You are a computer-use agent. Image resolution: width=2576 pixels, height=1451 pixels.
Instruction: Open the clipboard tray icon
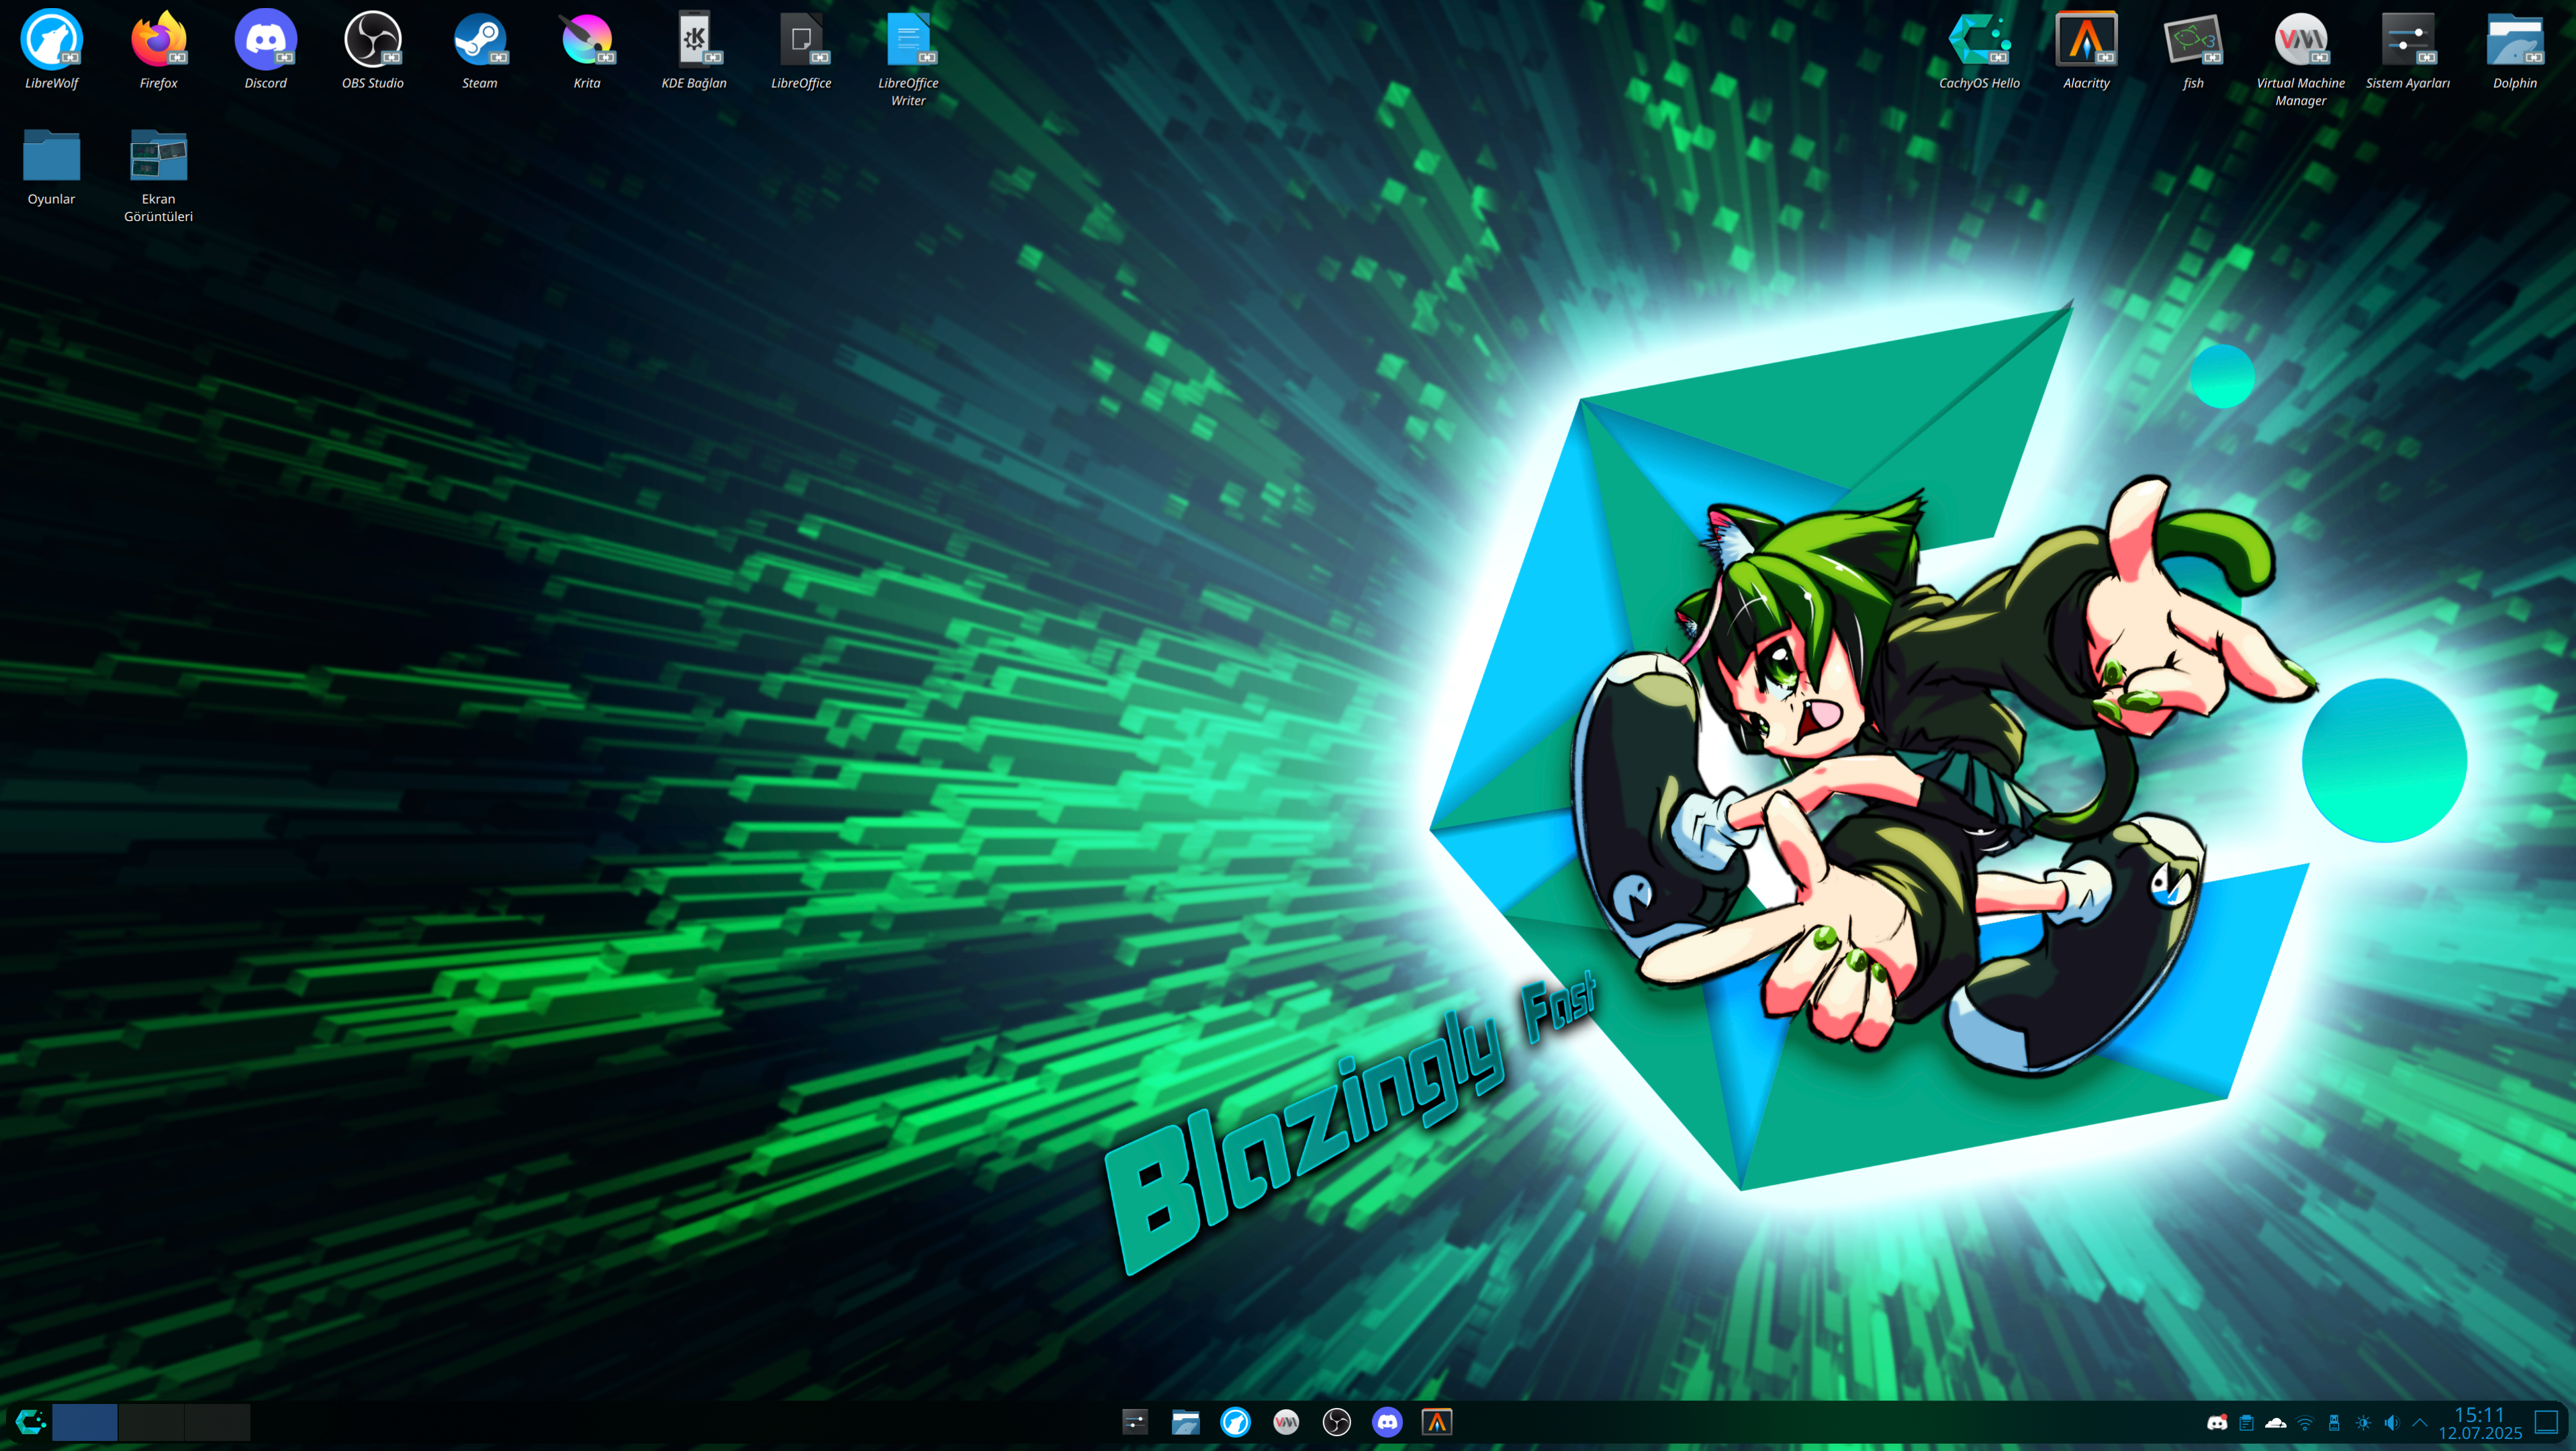point(2246,1422)
